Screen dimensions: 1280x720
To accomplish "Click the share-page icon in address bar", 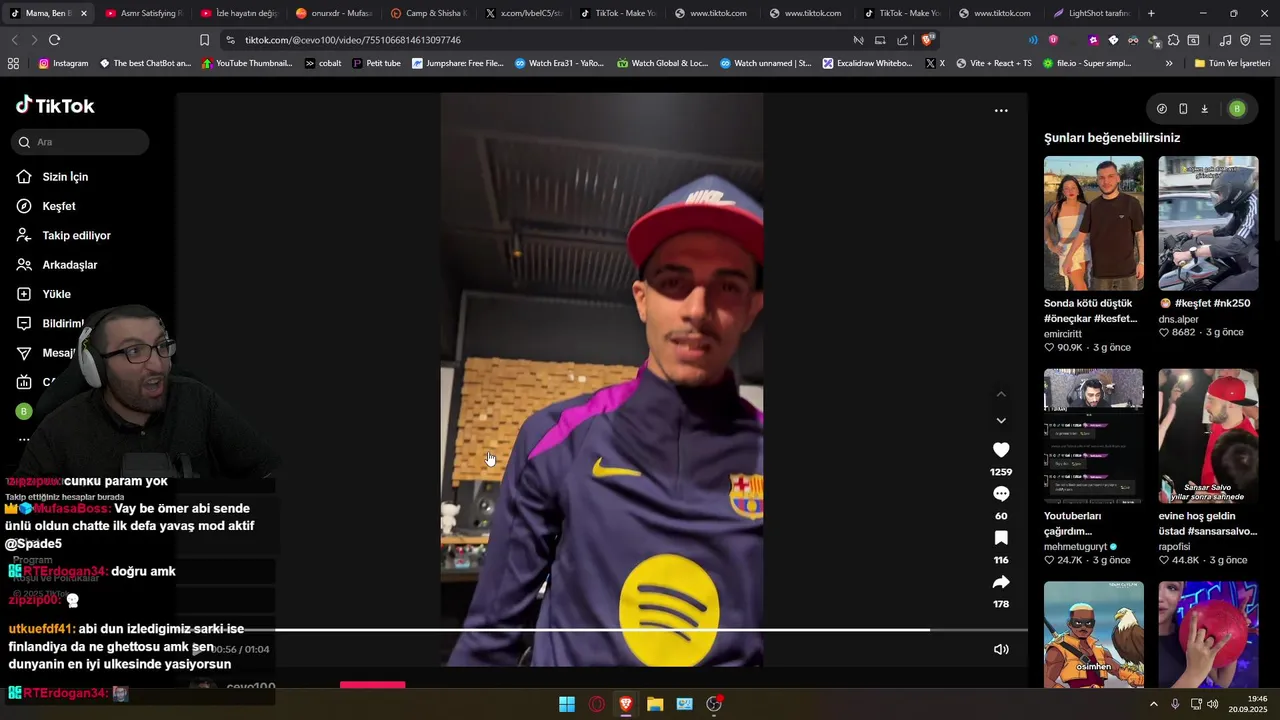I will (x=903, y=40).
